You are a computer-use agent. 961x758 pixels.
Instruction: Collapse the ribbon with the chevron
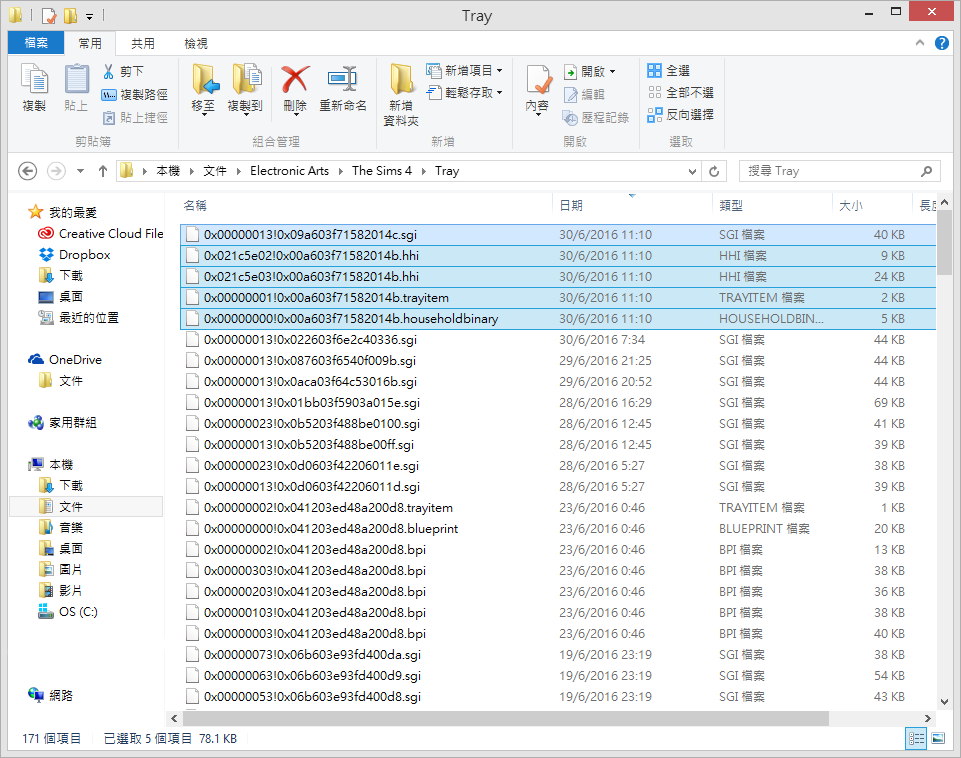(x=919, y=43)
